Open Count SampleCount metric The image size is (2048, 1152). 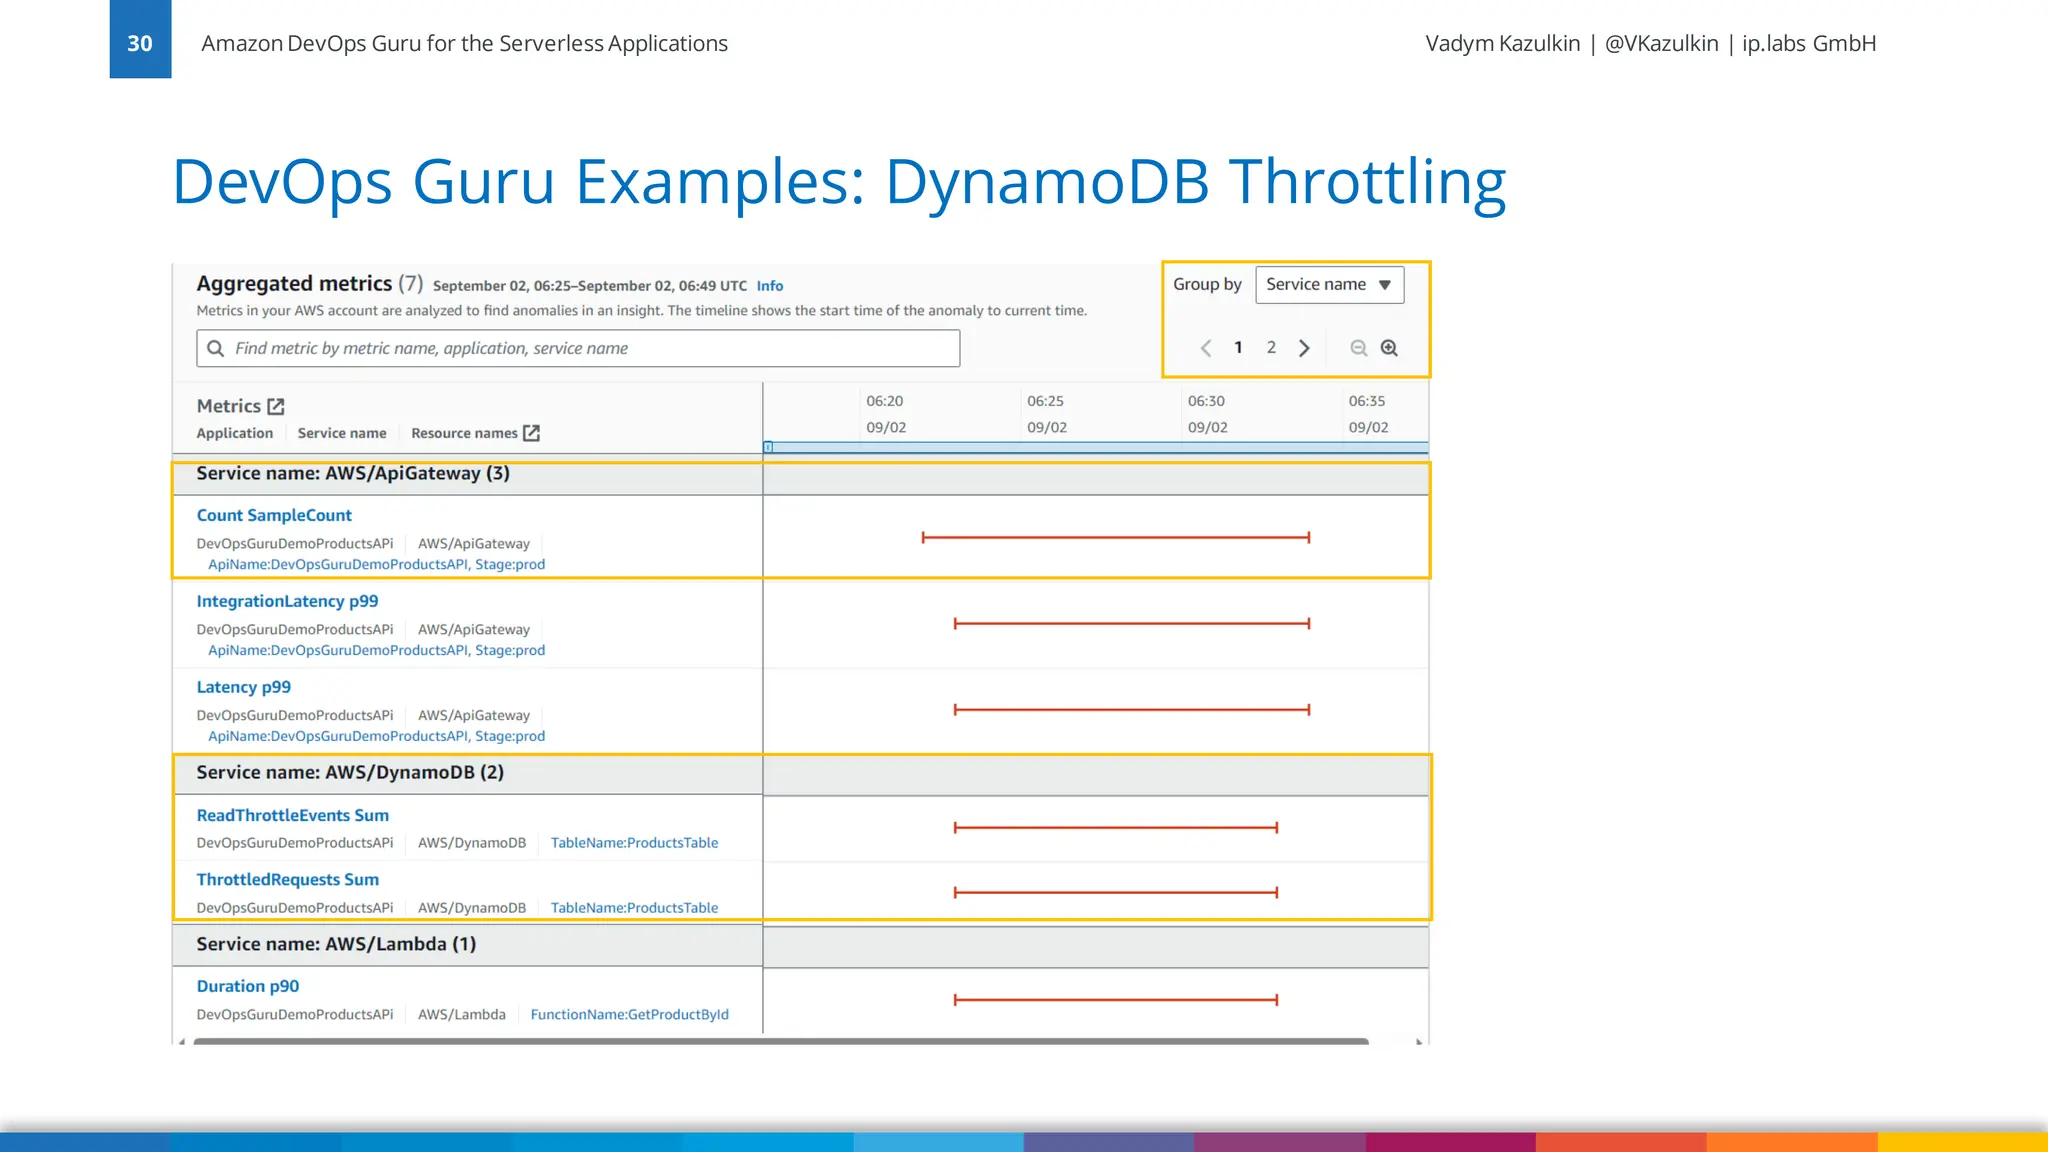[274, 515]
